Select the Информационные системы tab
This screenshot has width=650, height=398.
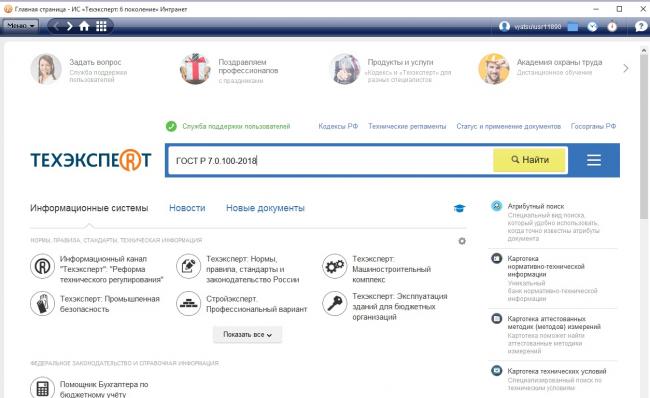click(89, 208)
